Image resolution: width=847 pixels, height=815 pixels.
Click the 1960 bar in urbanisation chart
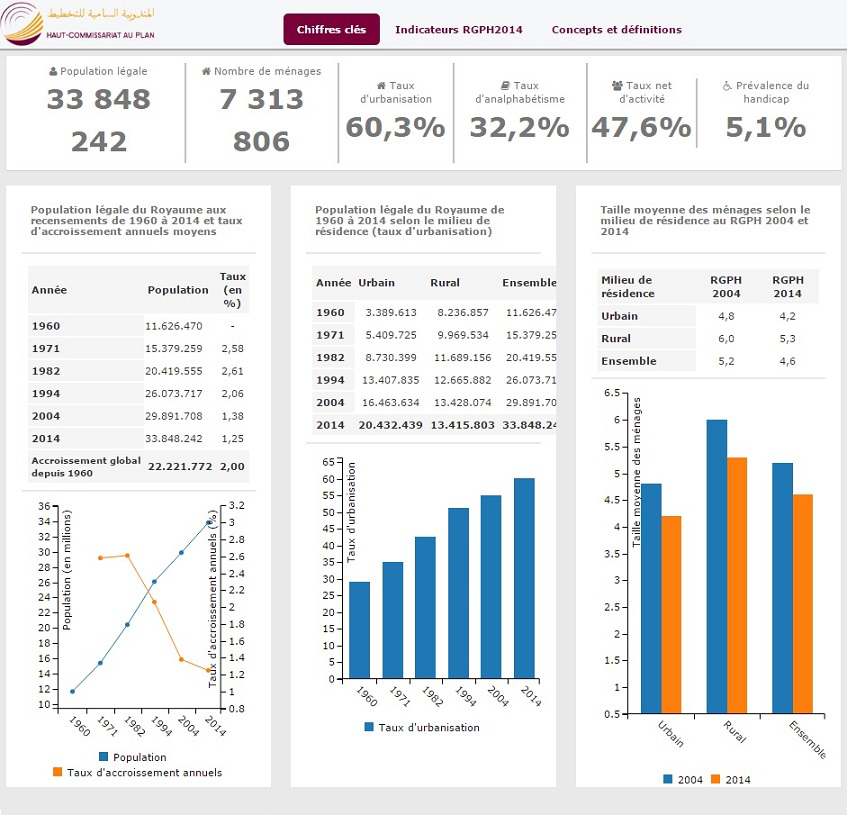pos(359,630)
